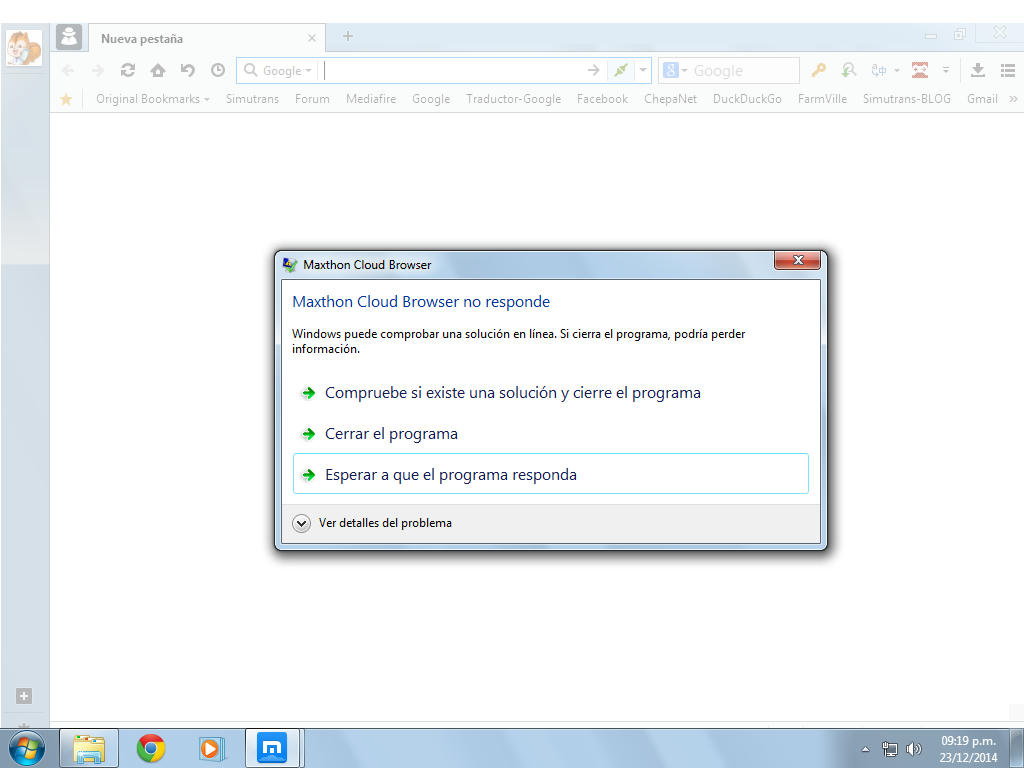Open the search box engine selector

[675, 70]
